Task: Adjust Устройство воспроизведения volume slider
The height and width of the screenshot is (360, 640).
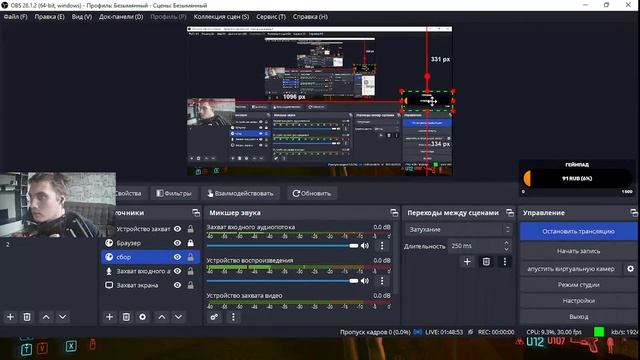Action: [x=282, y=281]
